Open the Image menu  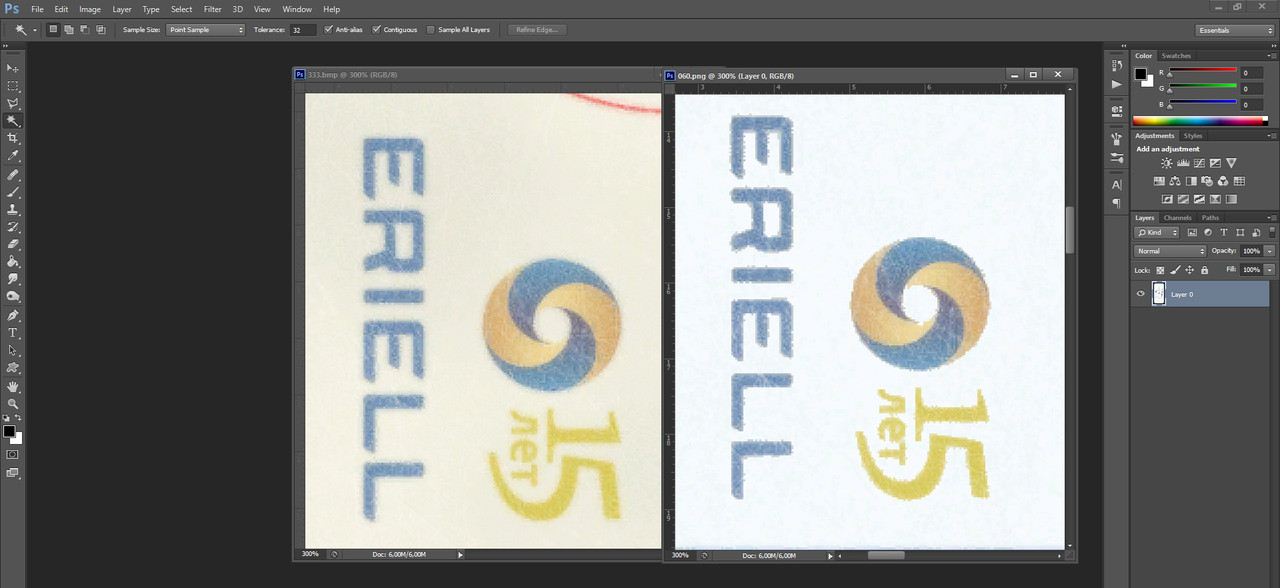coord(90,9)
